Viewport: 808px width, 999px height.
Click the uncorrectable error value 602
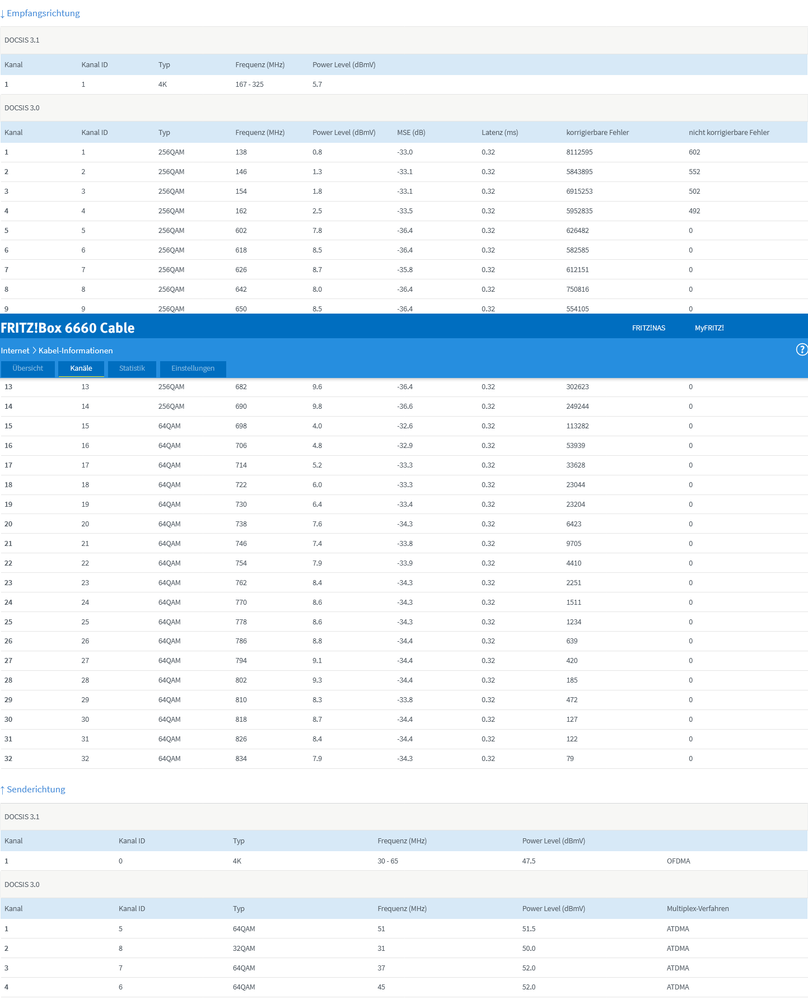click(x=694, y=152)
